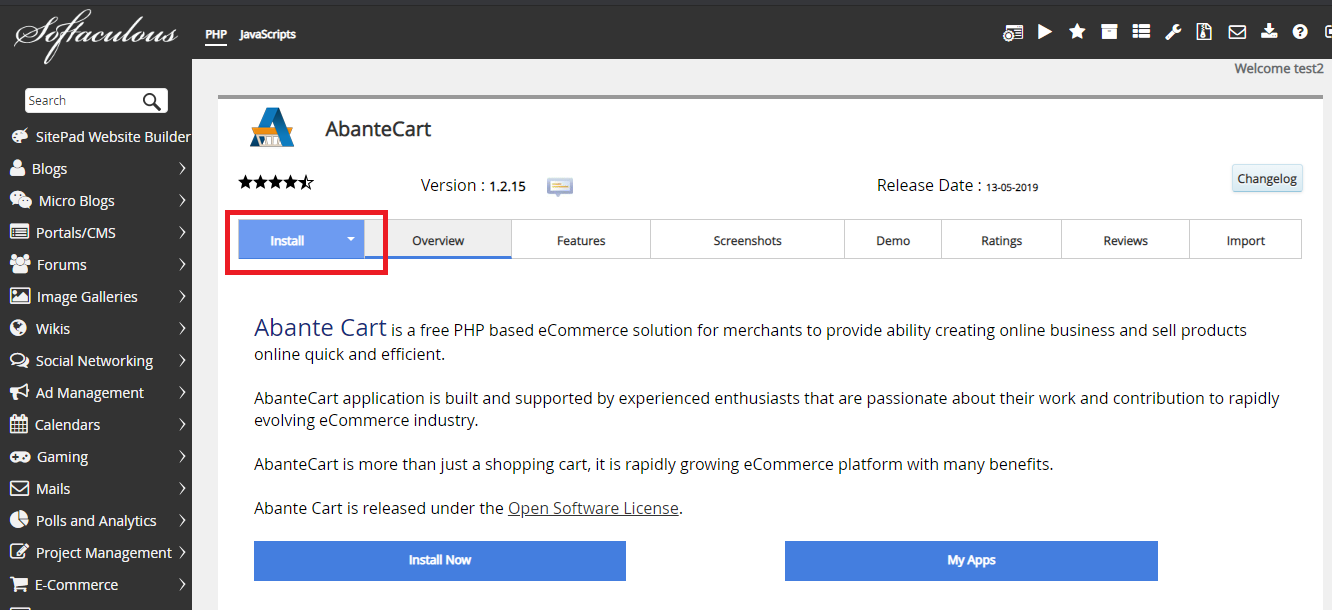Select the Mails category label
Image resolution: width=1332 pixels, height=610 pixels.
coord(53,488)
